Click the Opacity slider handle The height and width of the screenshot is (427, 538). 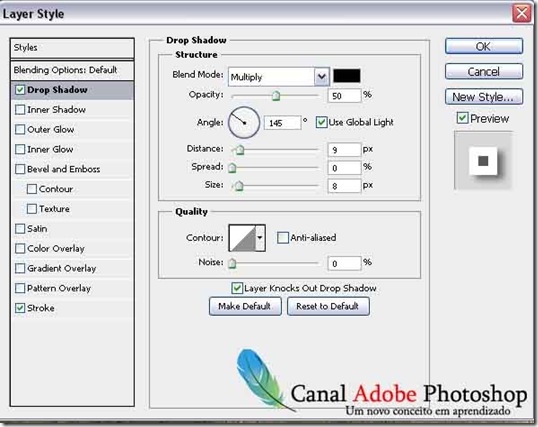(276, 96)
